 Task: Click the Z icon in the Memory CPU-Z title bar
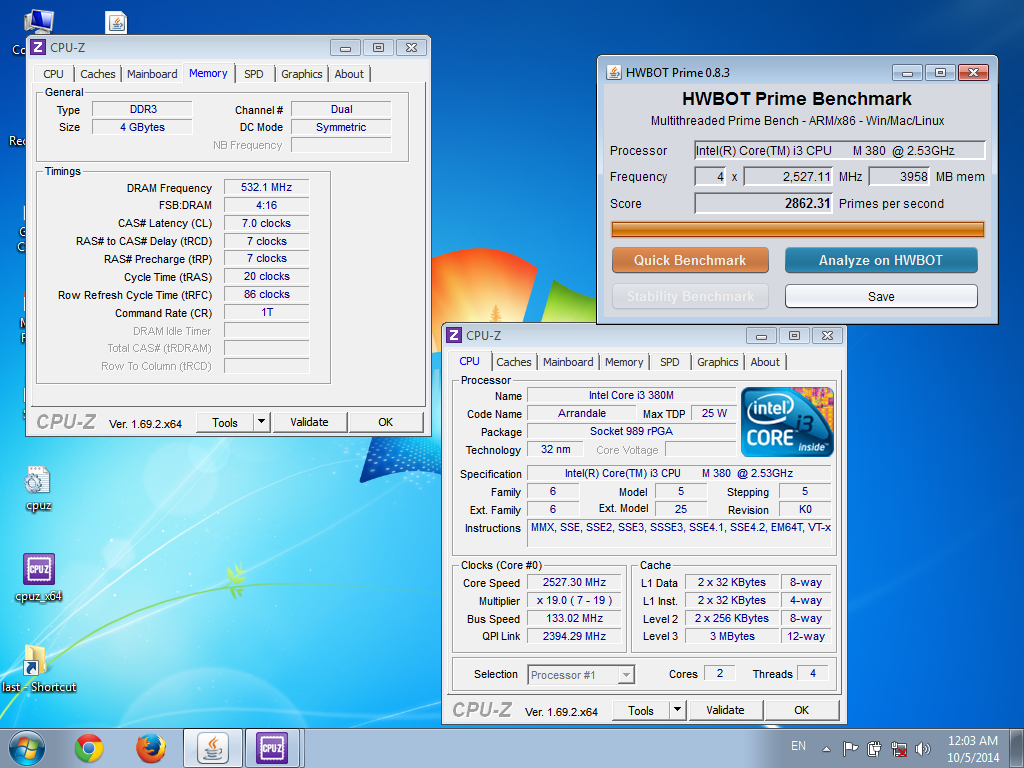(38, 47)
